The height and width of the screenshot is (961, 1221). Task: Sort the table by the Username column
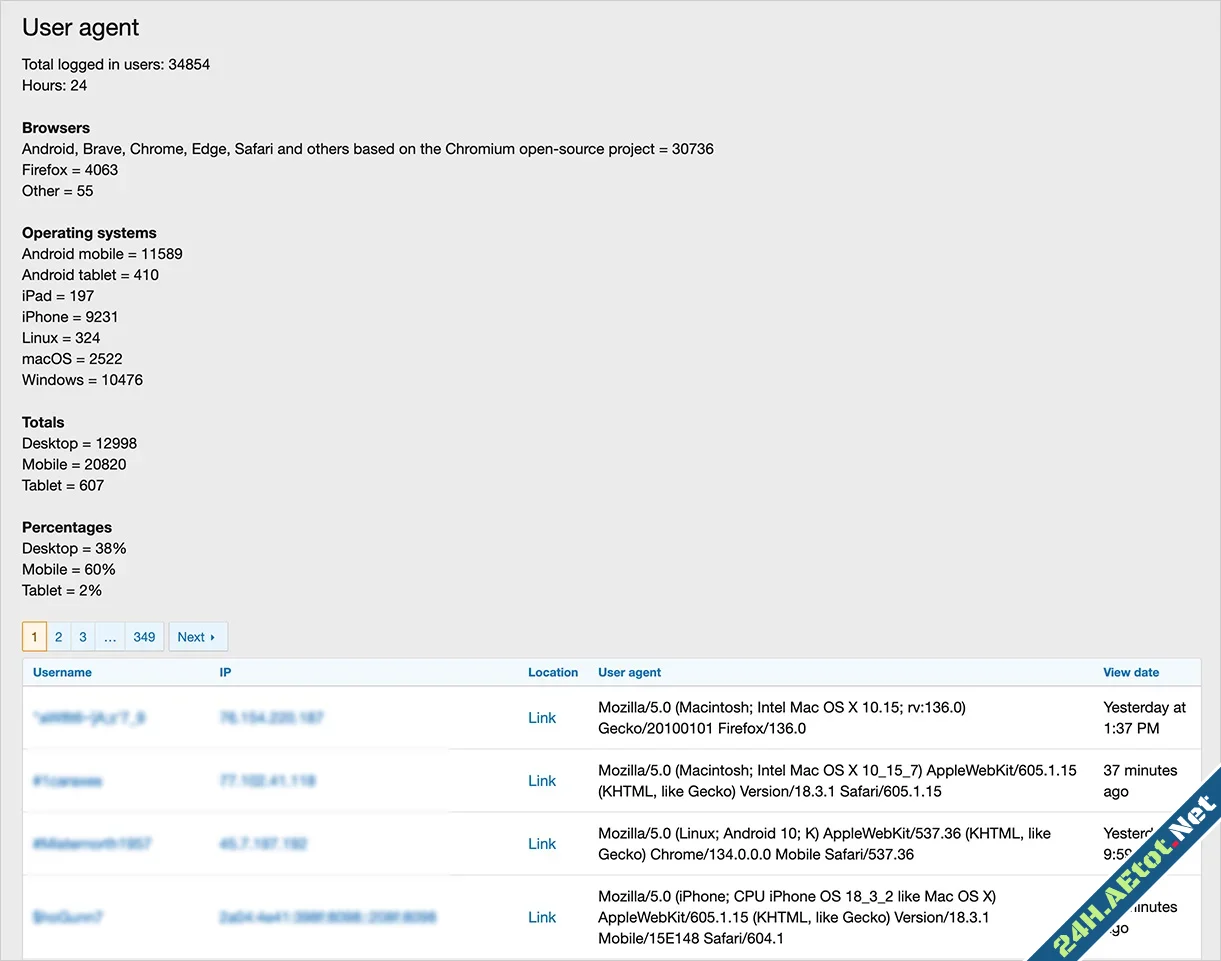pyautogui.click(x=62, y=672)
